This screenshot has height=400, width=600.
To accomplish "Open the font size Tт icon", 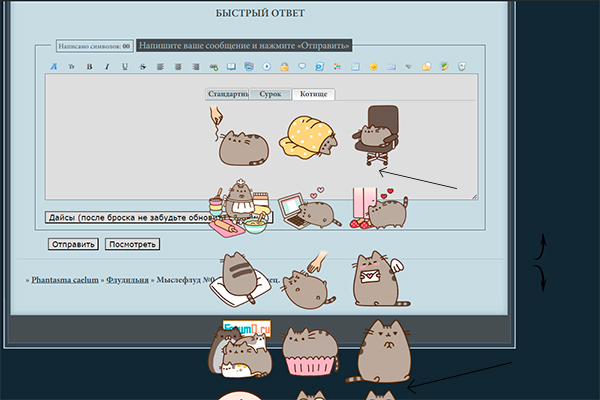I will pyautogui.click(x=72, y=67).
